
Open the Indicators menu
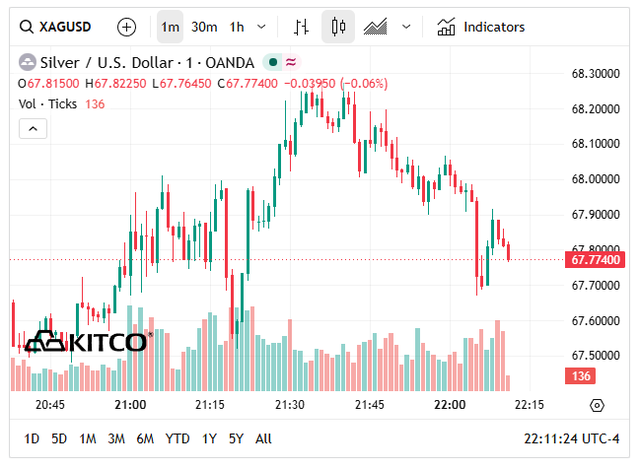pos(481,27)
